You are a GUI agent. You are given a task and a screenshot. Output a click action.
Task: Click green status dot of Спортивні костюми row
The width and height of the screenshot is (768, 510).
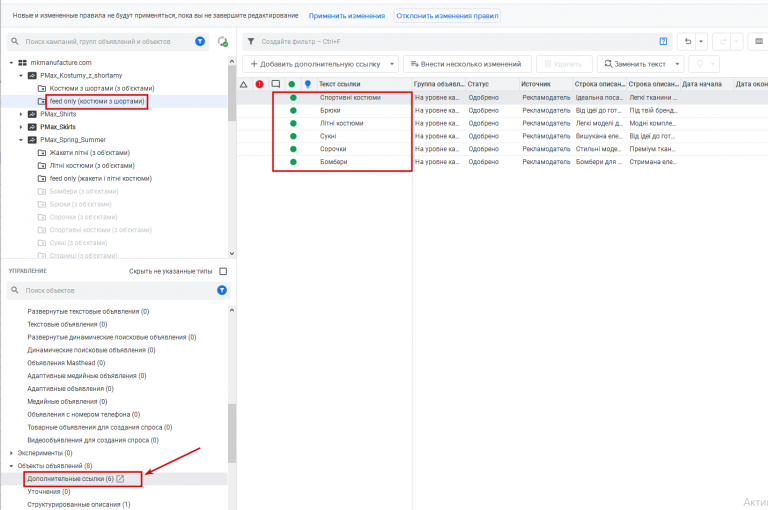tap(293, 97)
